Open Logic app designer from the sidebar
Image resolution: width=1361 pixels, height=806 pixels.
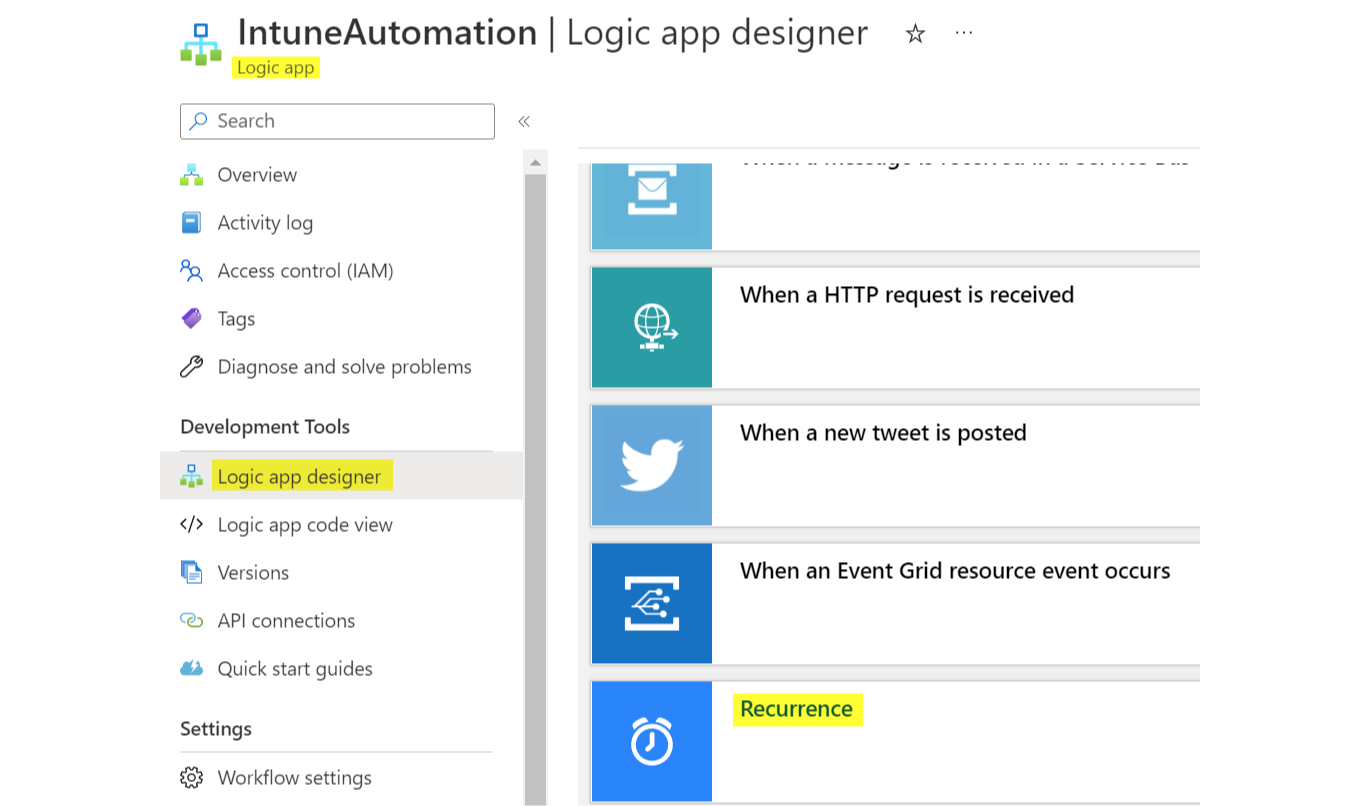point(300,476)
